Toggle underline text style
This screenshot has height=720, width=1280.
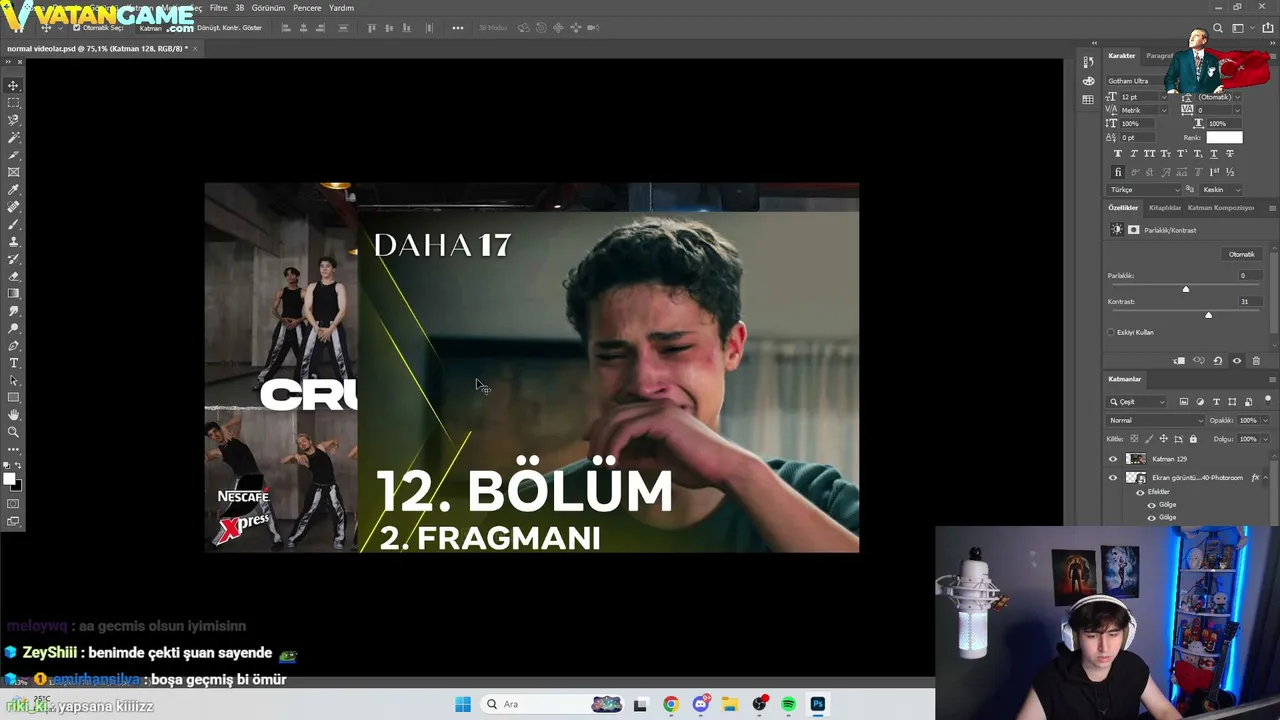pos(1214,154)
